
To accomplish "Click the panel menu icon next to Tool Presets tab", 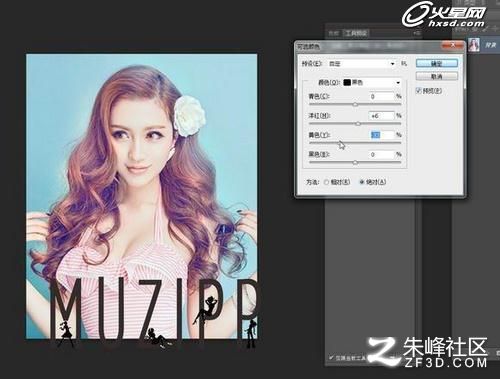I will (x=416, y=33).
